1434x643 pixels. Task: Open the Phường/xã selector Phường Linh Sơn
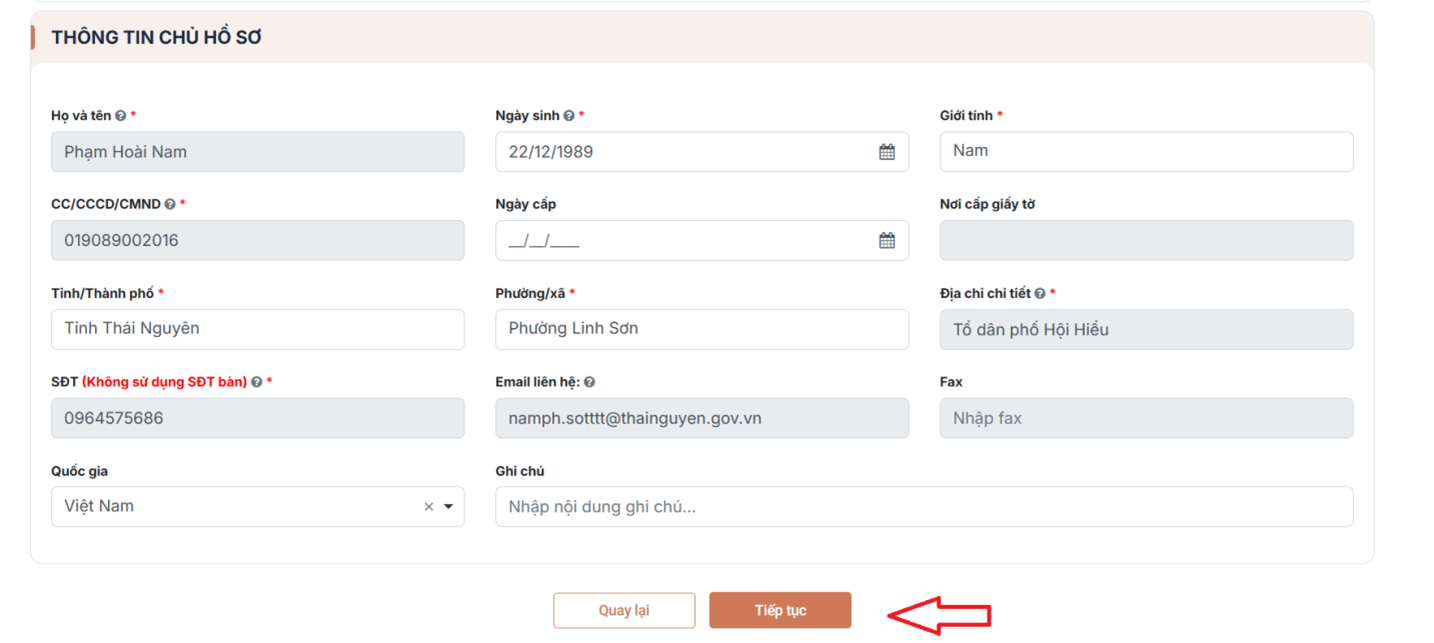[x=702, y=329]
